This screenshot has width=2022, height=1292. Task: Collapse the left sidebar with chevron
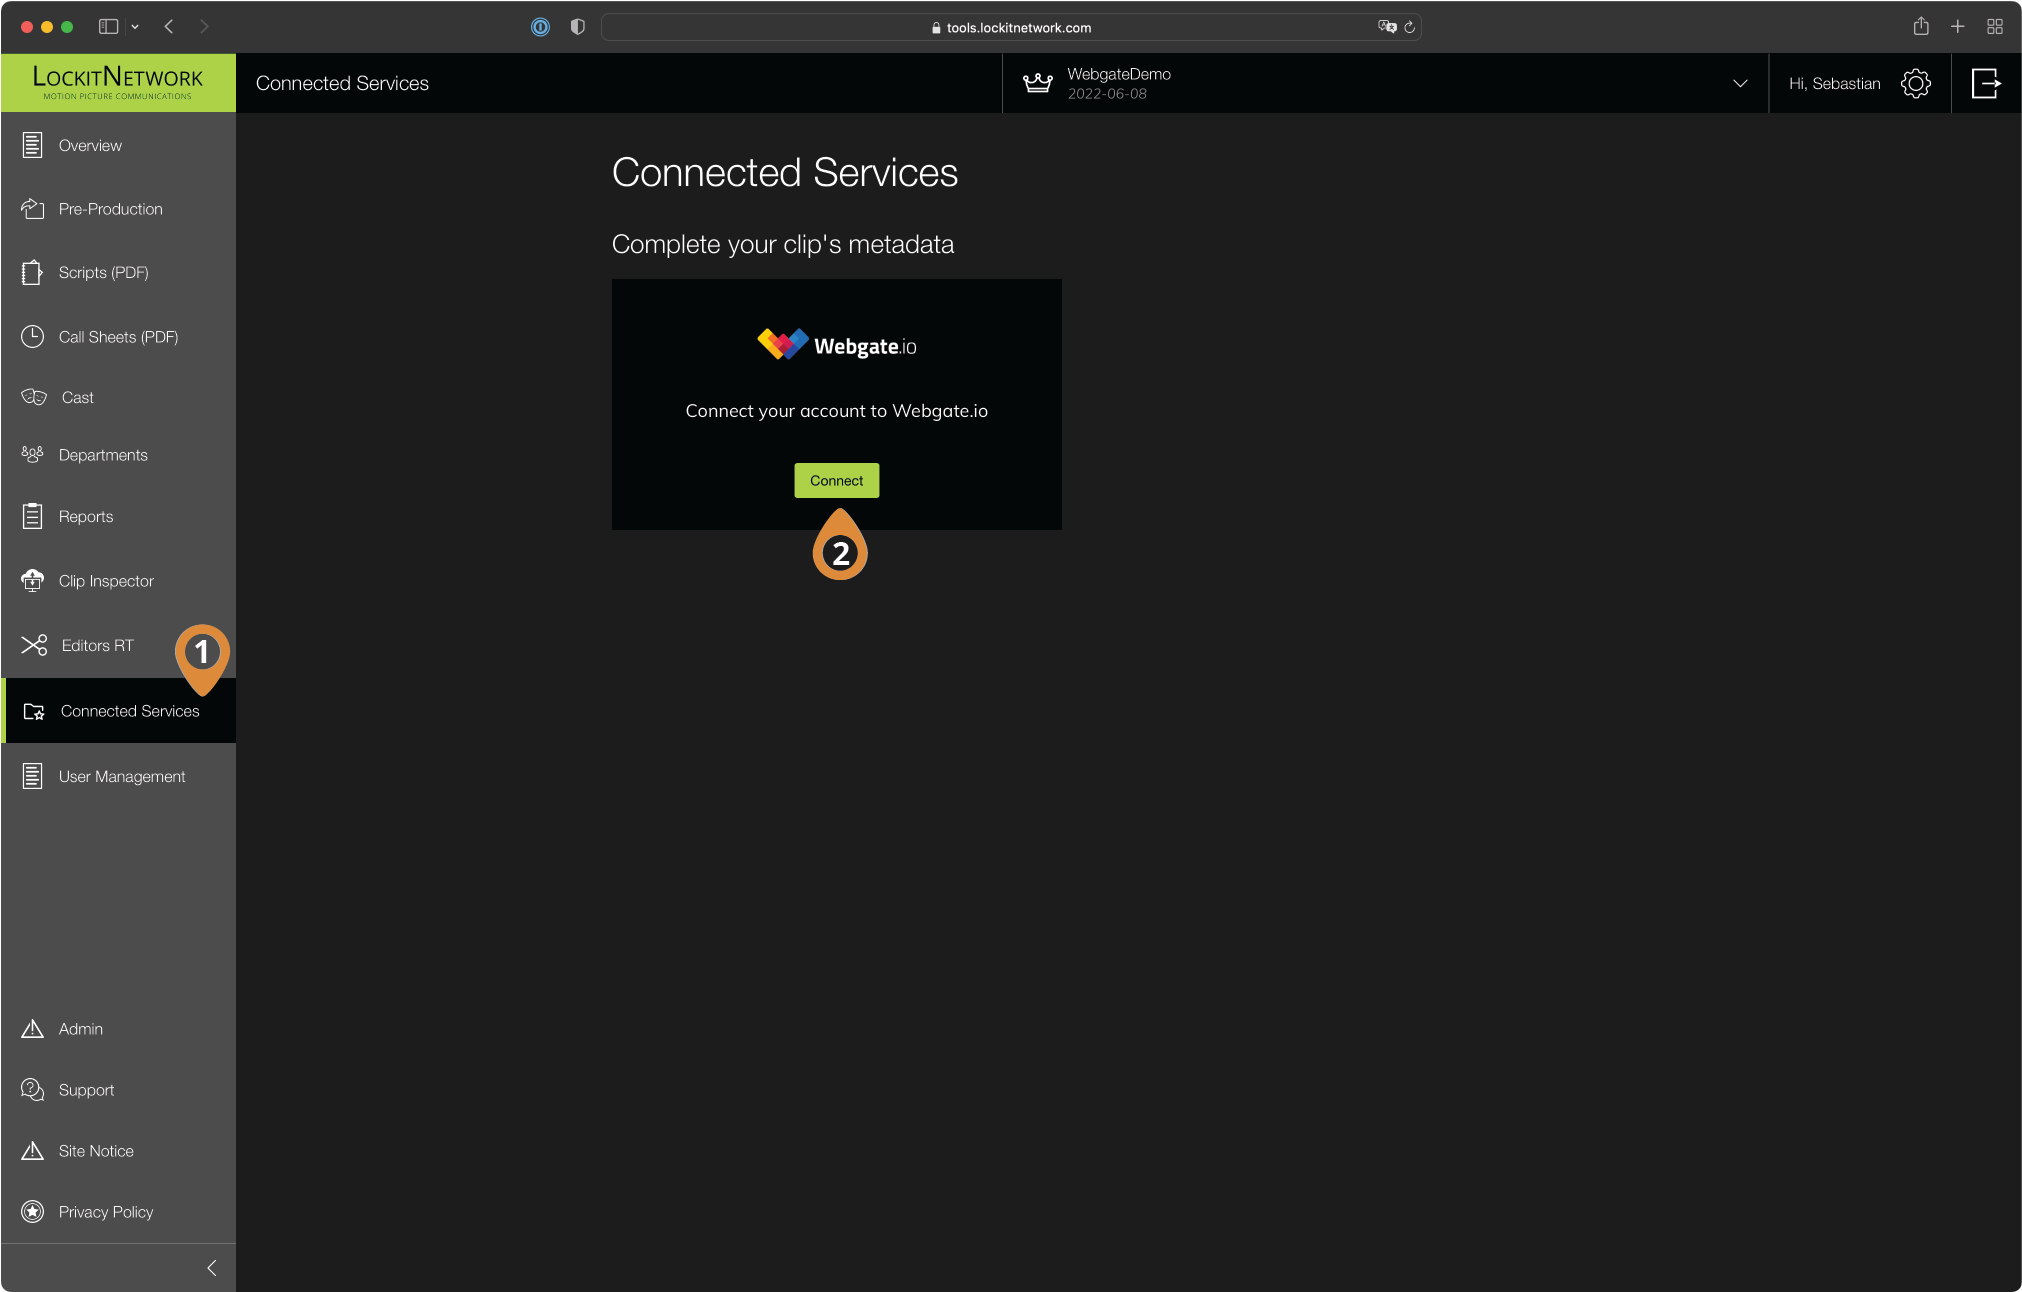click(211, 1268)
